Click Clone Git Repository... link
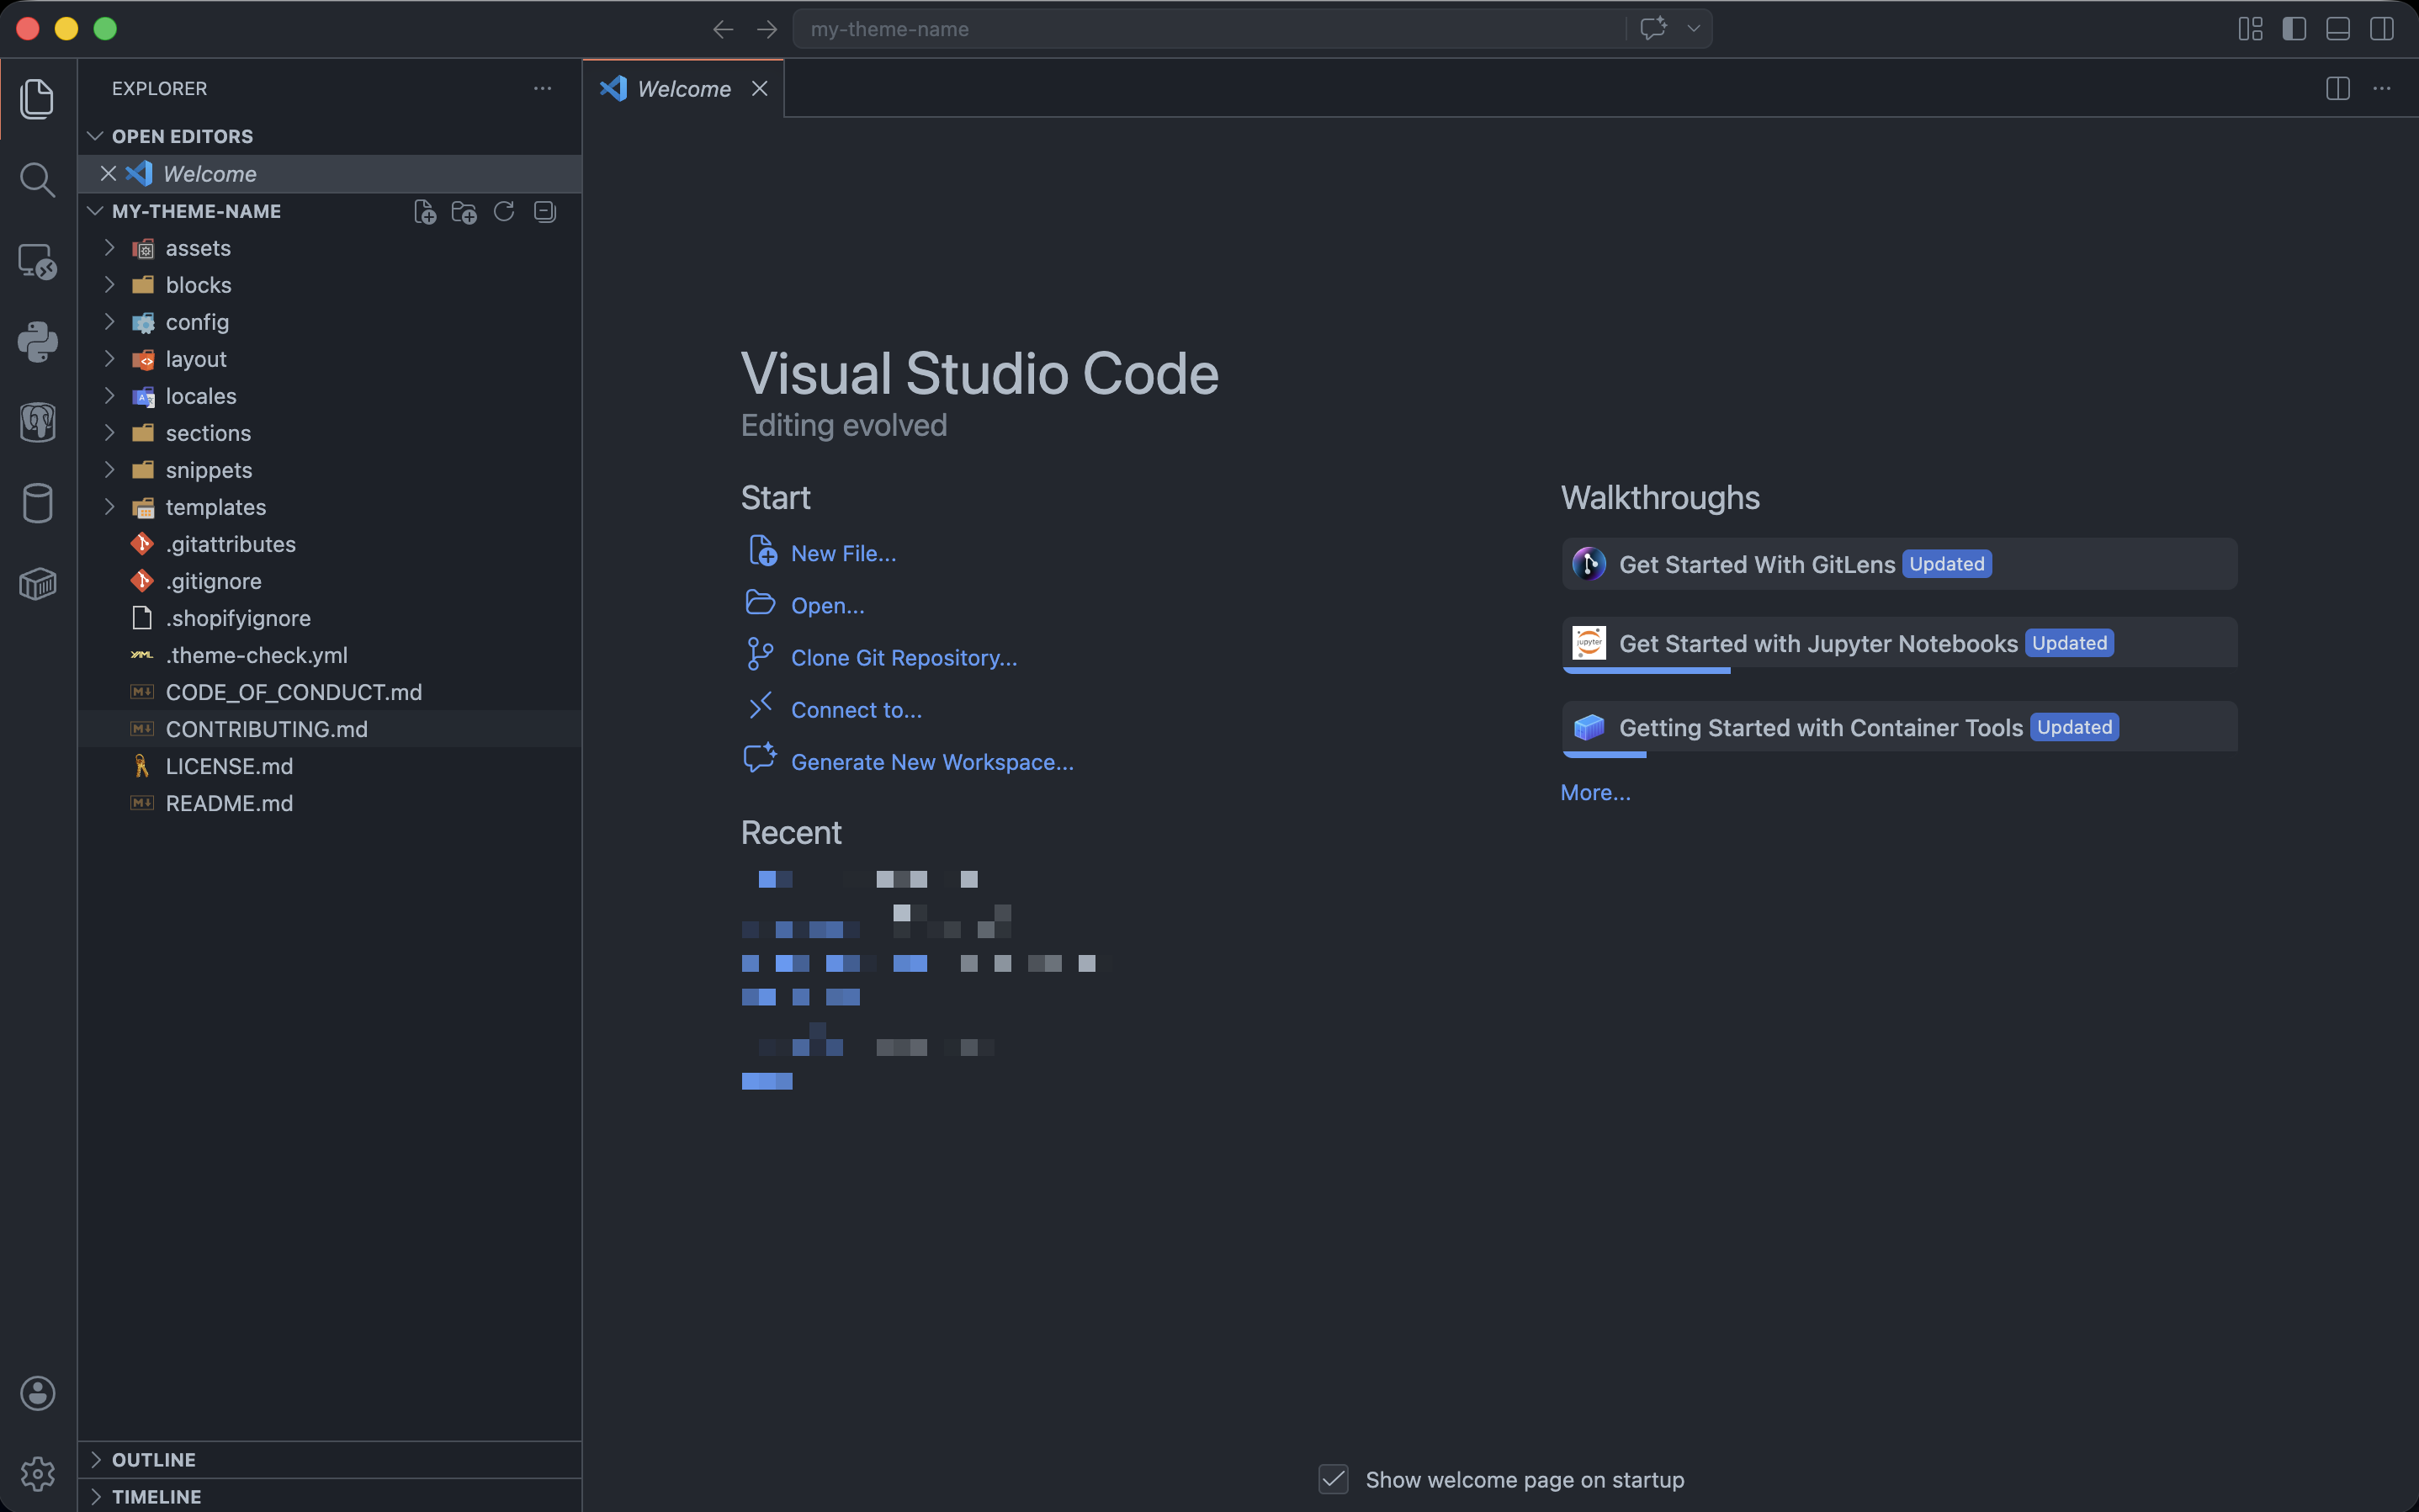This screenshot has width=2419, height=1512. tap(904, 657)
